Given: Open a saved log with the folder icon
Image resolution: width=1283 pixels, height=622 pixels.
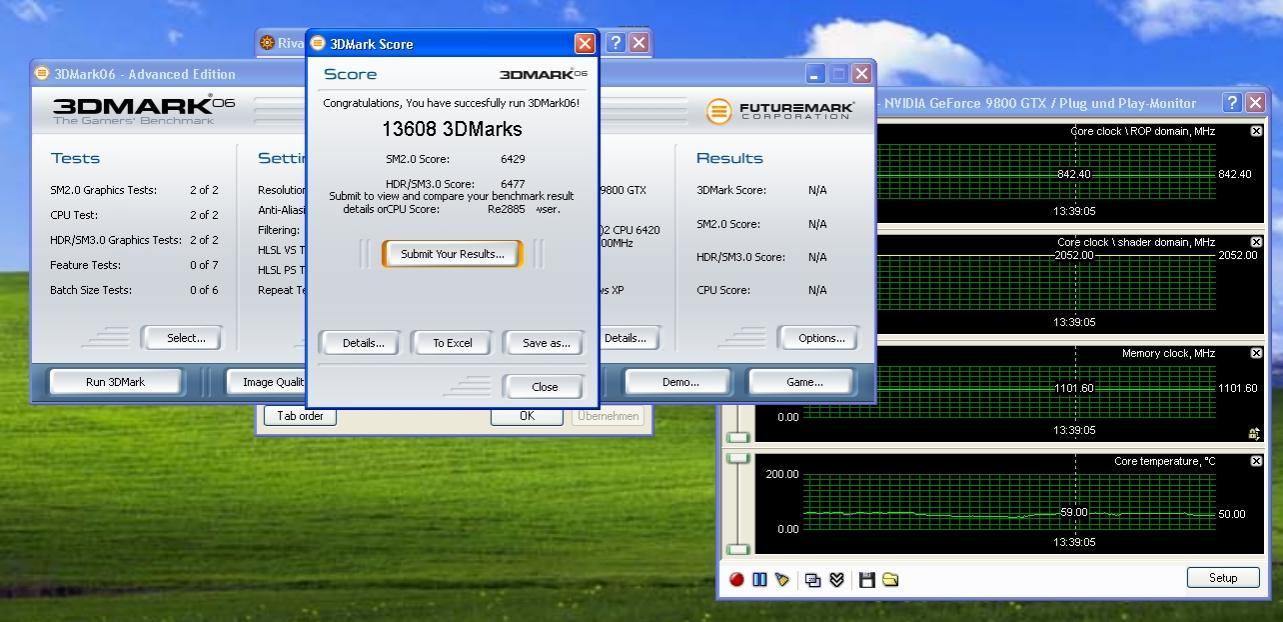Looking at the screenshot, I should (890, 579).
